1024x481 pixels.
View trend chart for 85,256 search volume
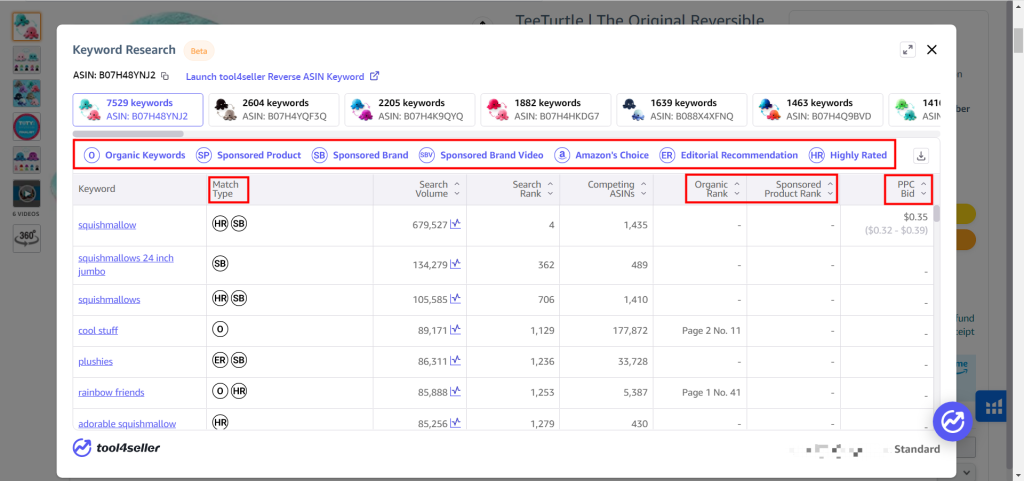(x=456, y=424)
